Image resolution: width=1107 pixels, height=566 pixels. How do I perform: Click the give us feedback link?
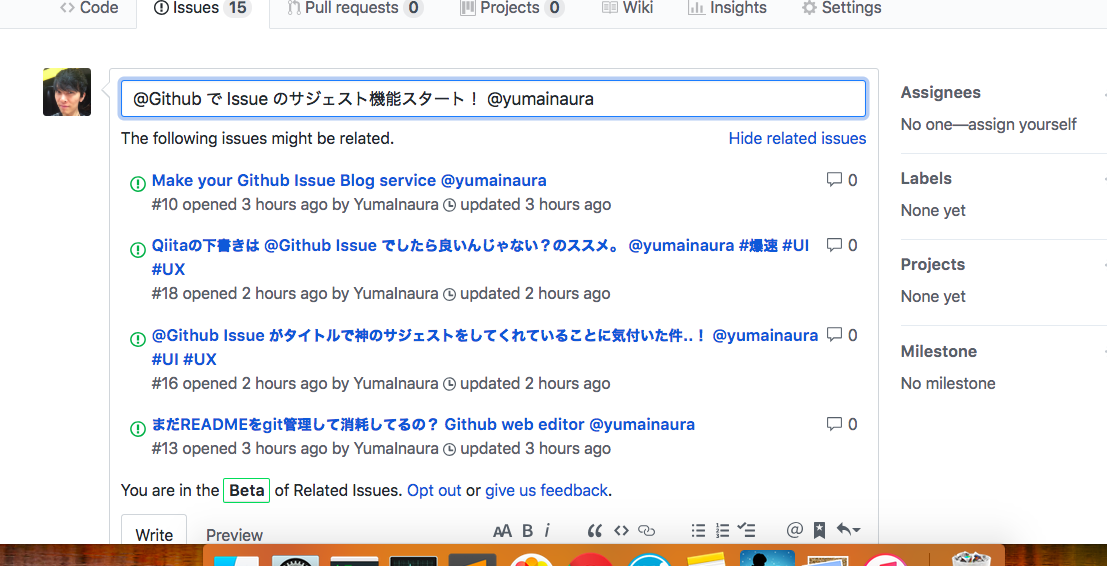(x=546, y=490)
